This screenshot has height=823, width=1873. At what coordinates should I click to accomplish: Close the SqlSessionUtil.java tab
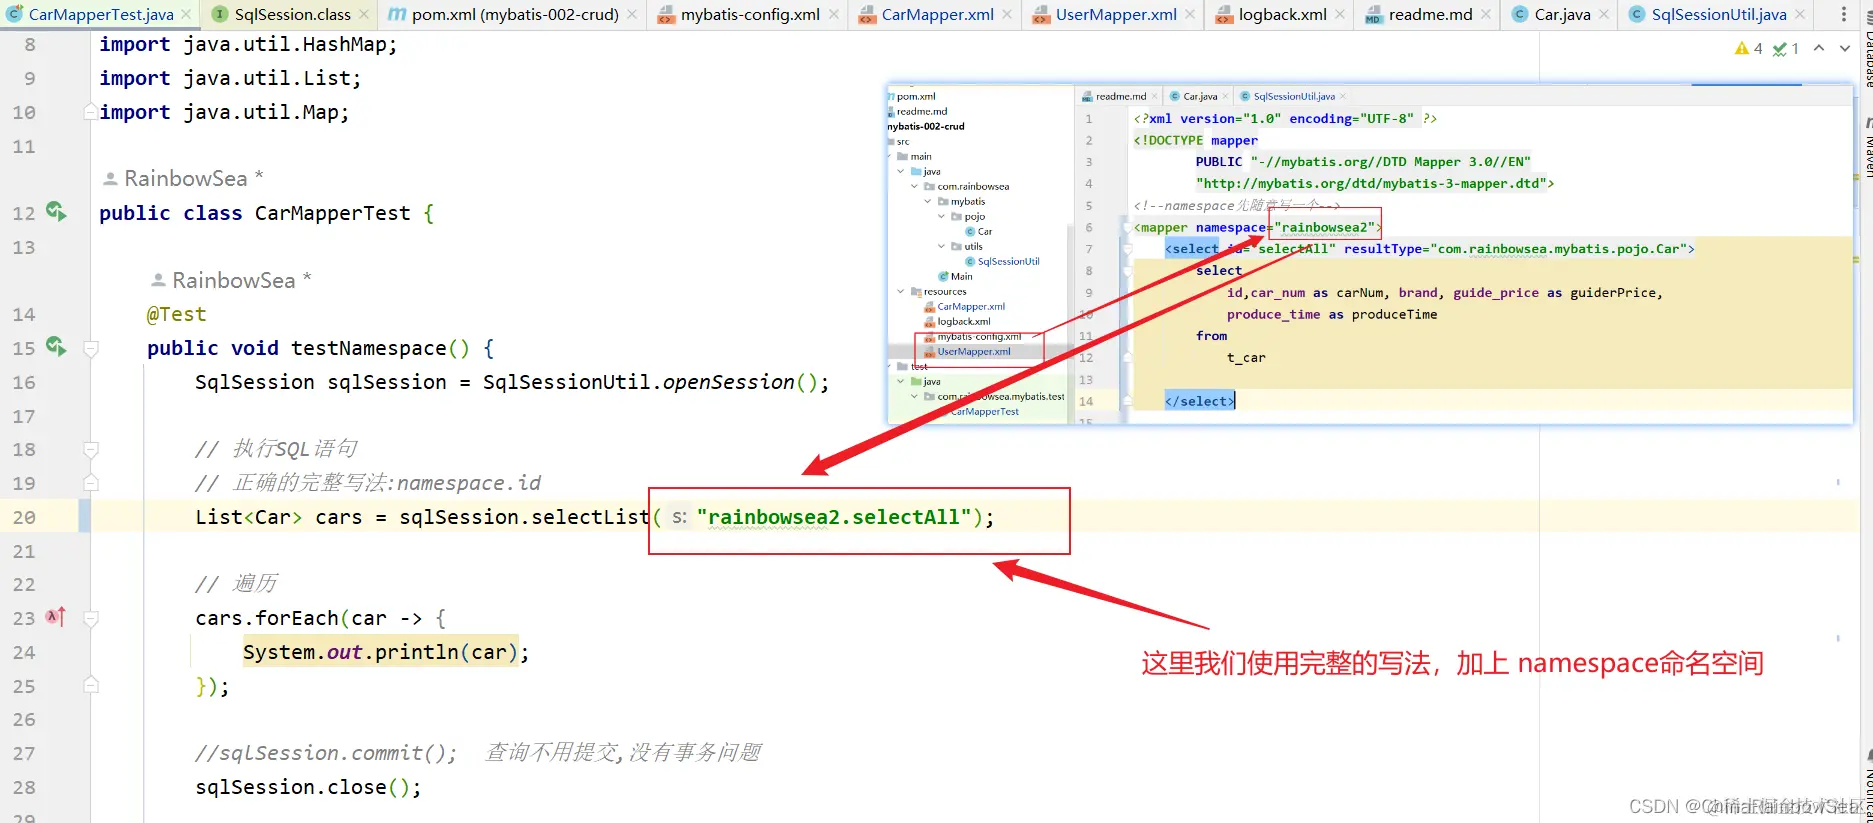(x=1800, y=14)
